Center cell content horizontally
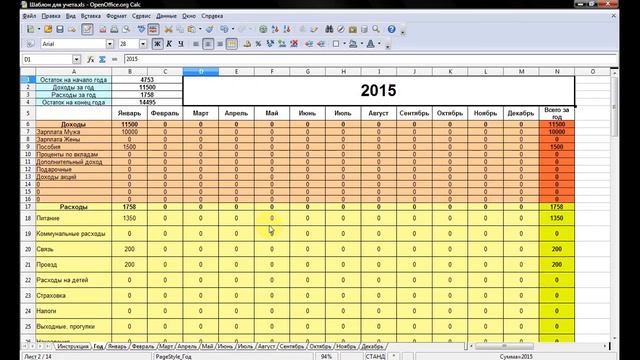Image resolution: width=640 pixels, height=360 pixels. [x=208, y=44]
